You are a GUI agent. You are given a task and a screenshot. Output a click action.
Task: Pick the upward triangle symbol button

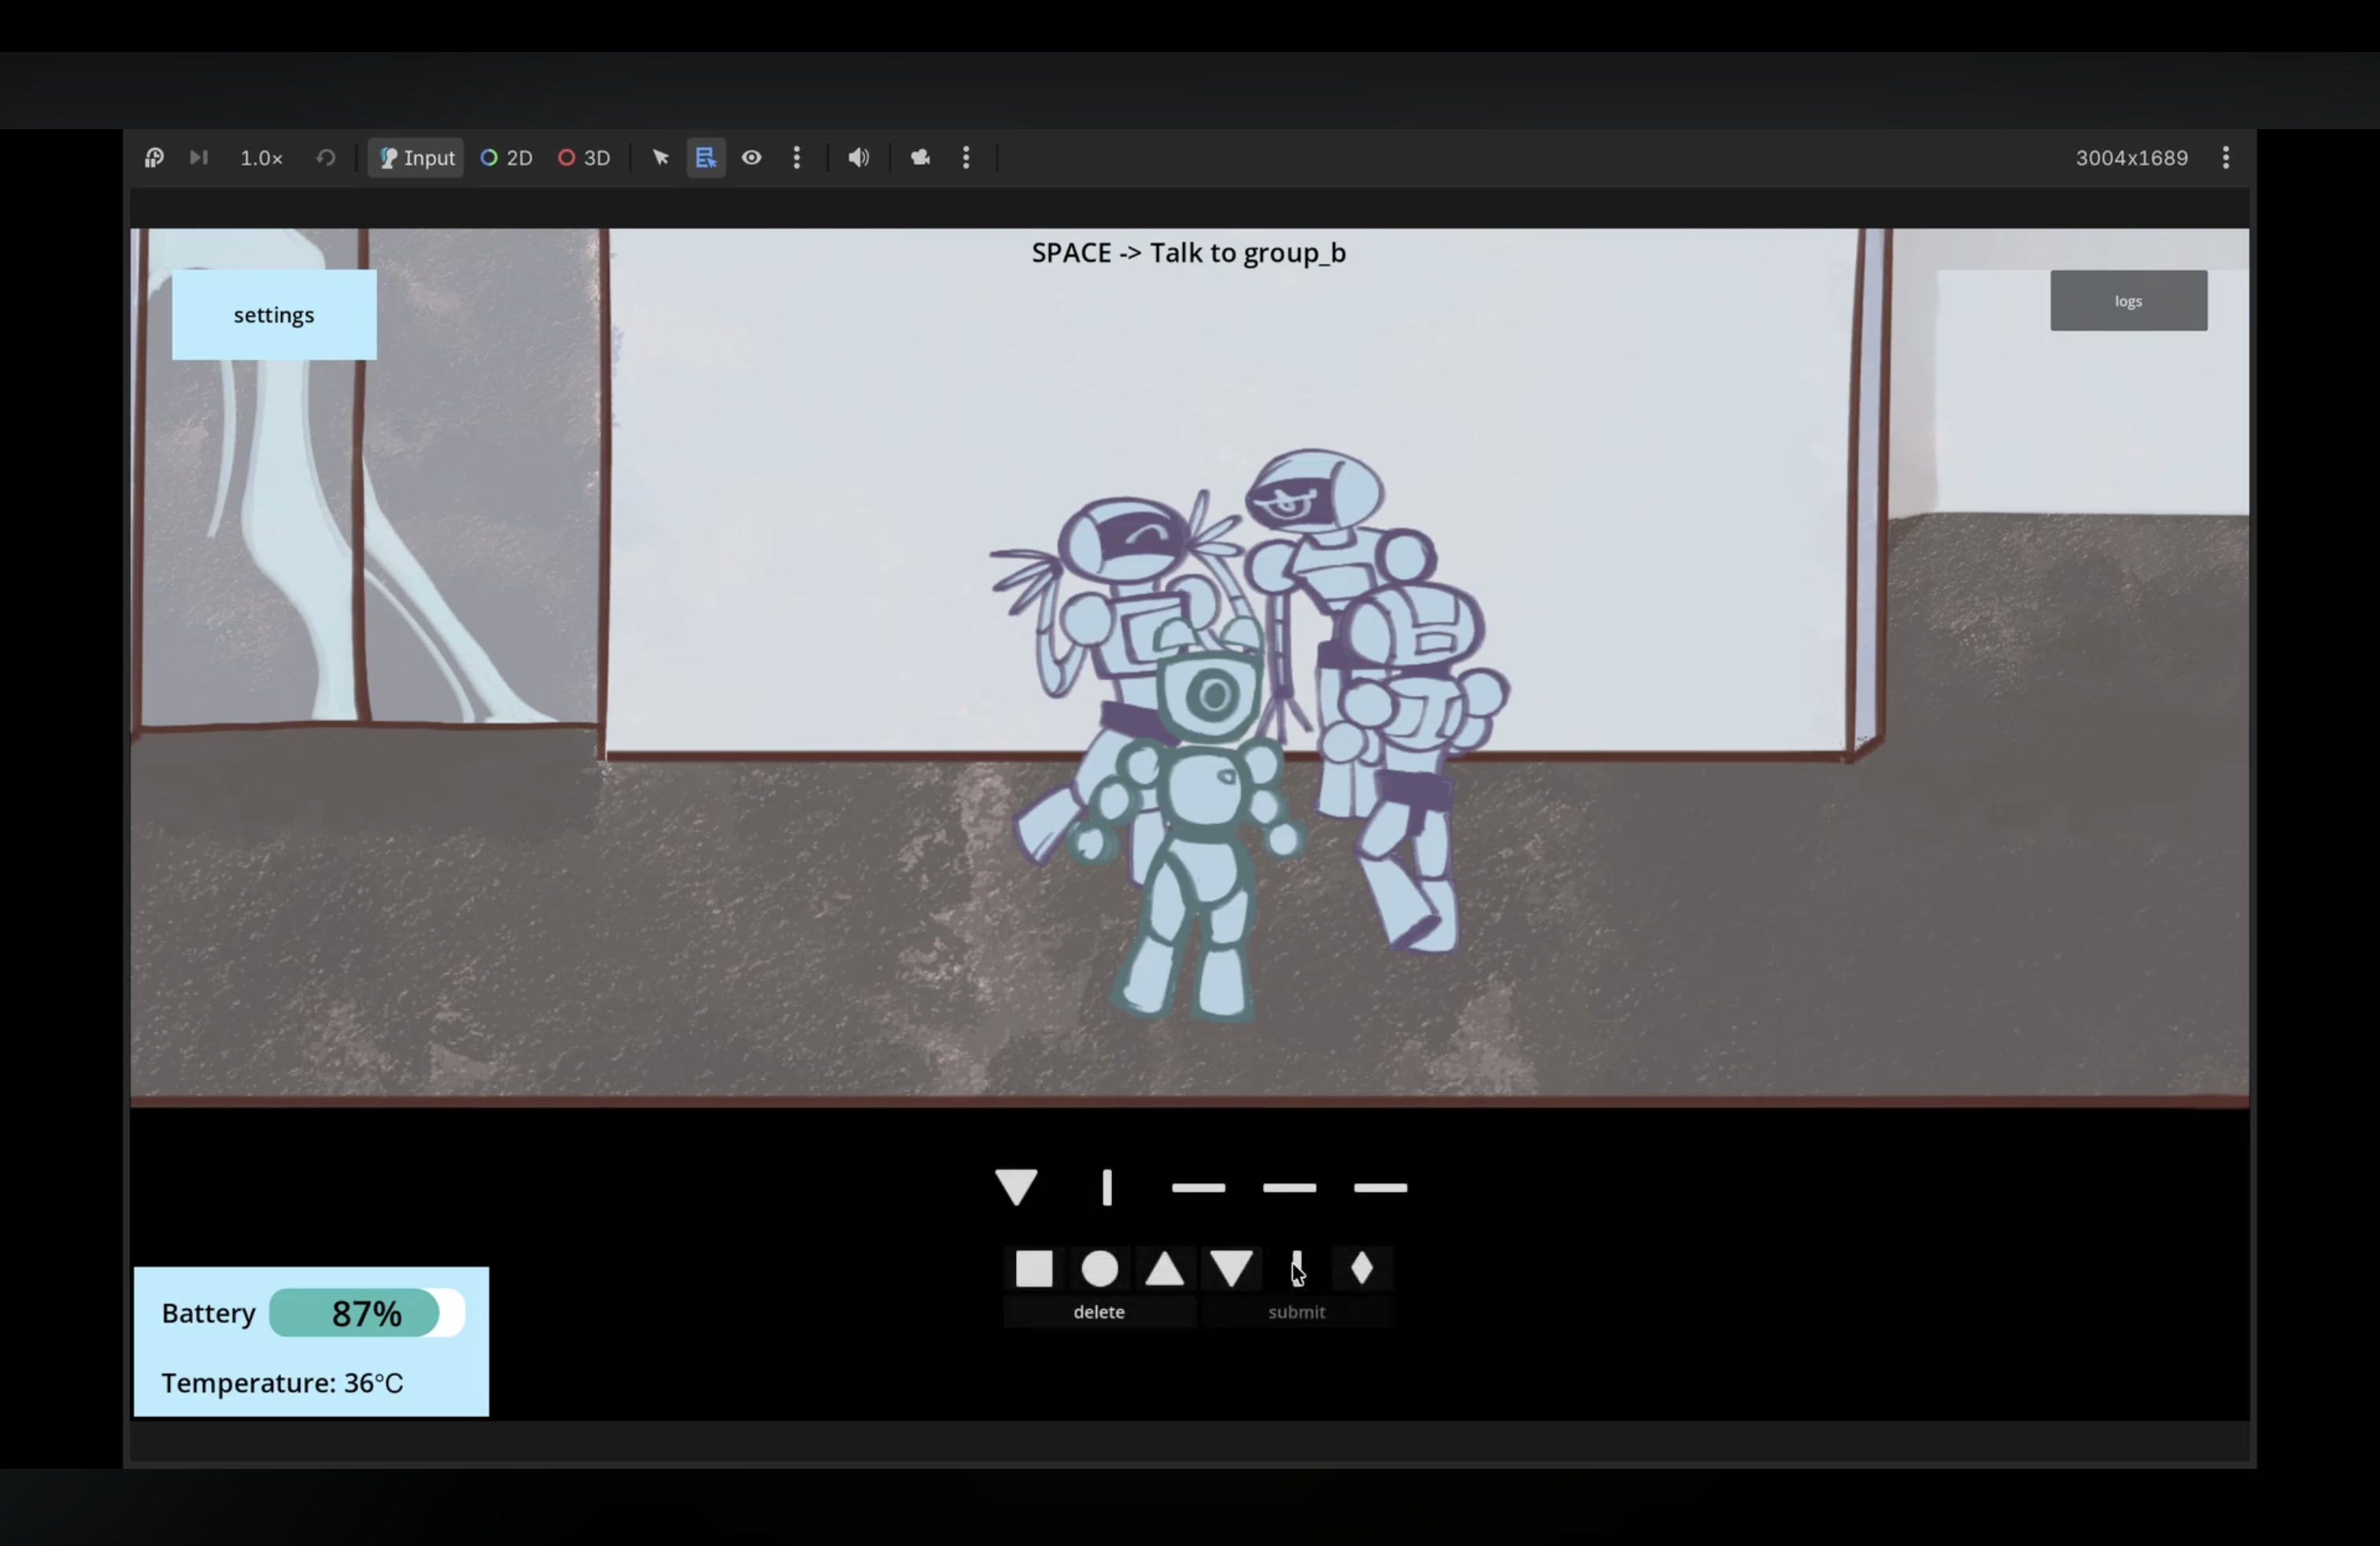[x=1165, y=1269]
